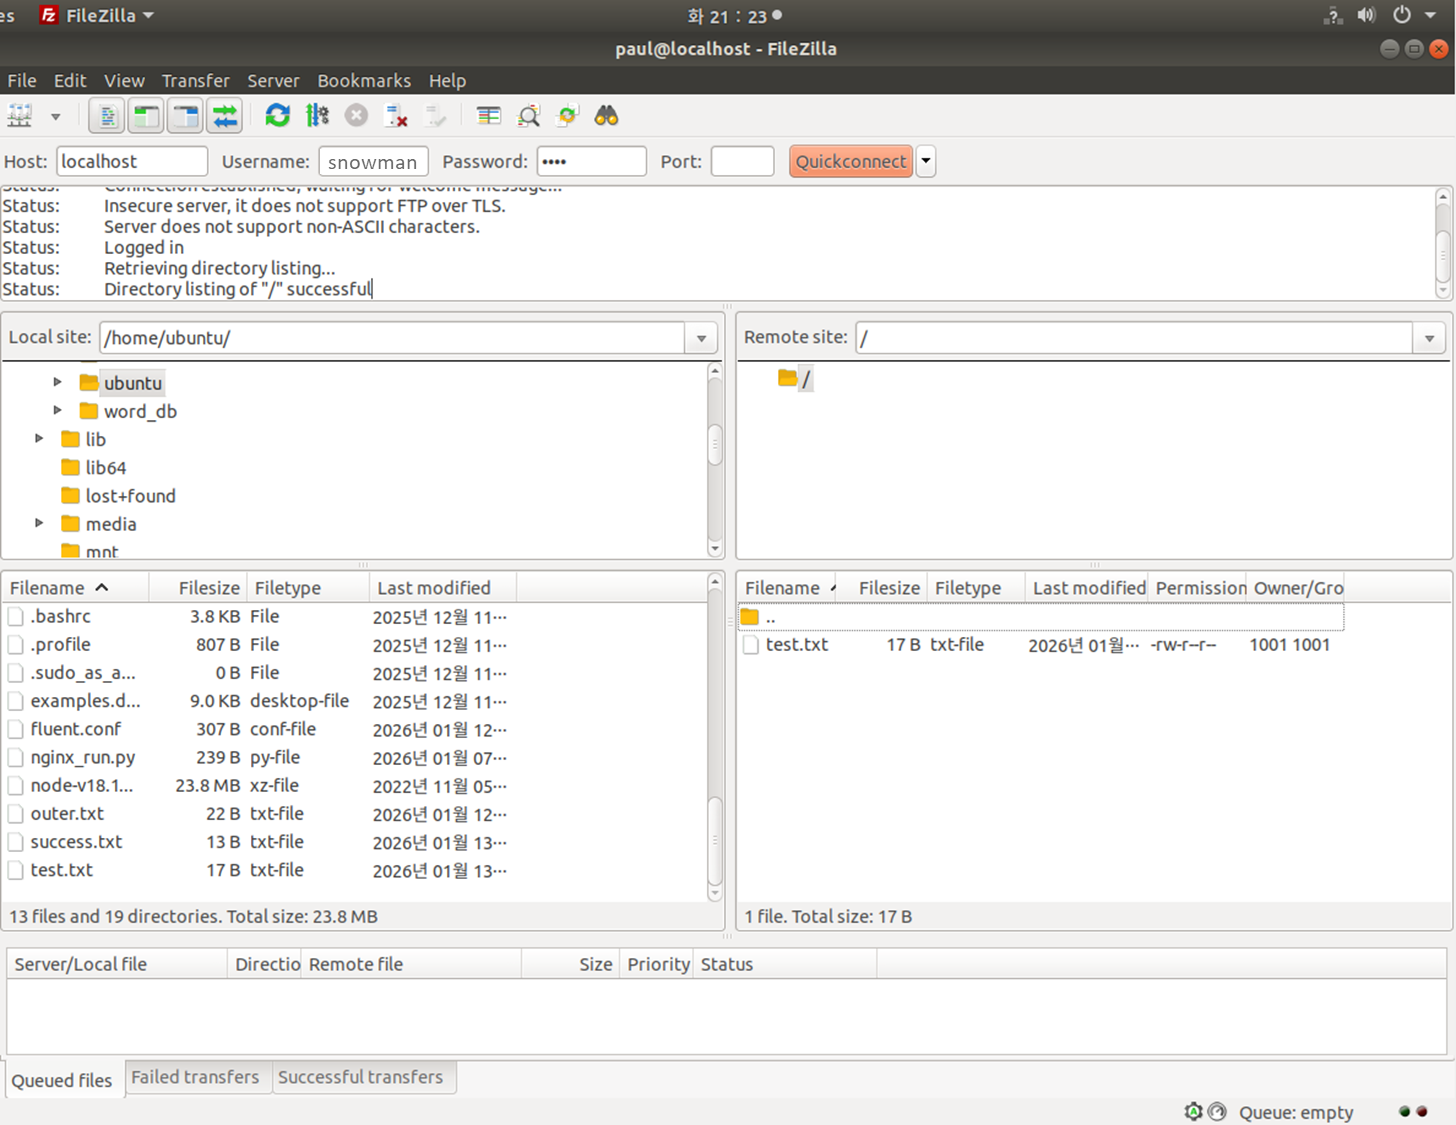Expand the media folder in local tree

coord(39,523)
